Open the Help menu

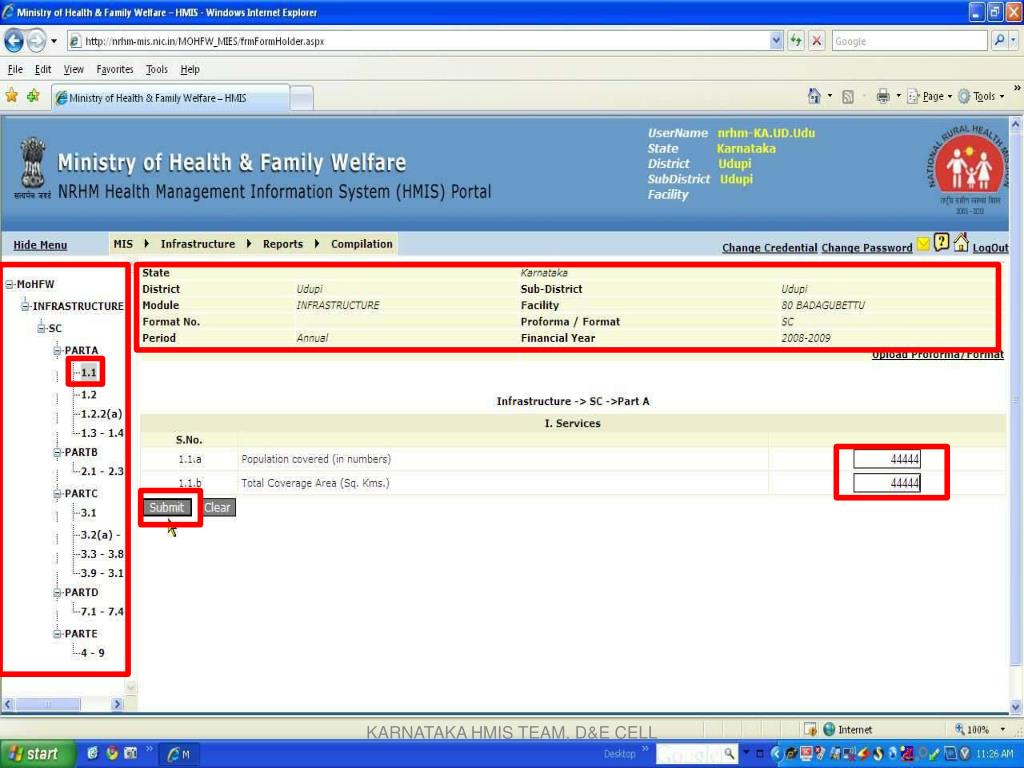[x=190, y=69]
